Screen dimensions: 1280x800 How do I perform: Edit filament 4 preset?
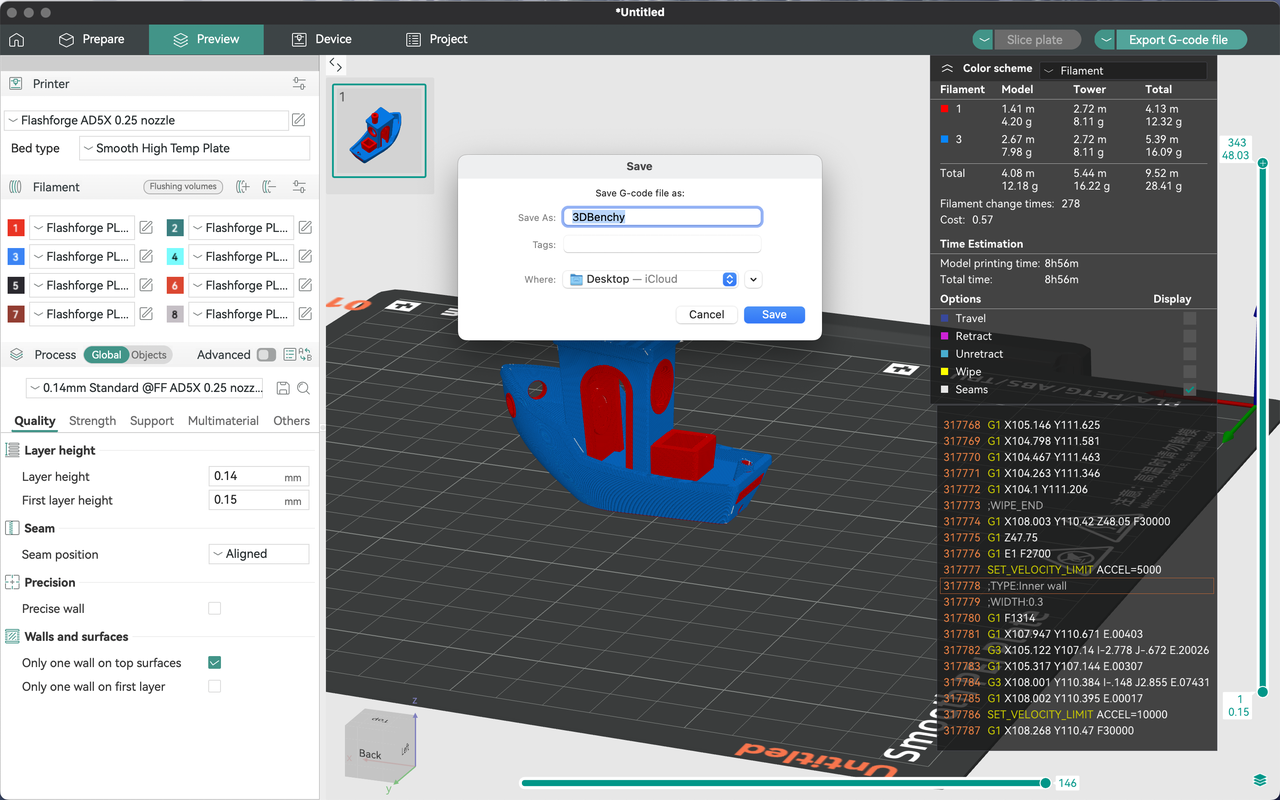(305, 256)
